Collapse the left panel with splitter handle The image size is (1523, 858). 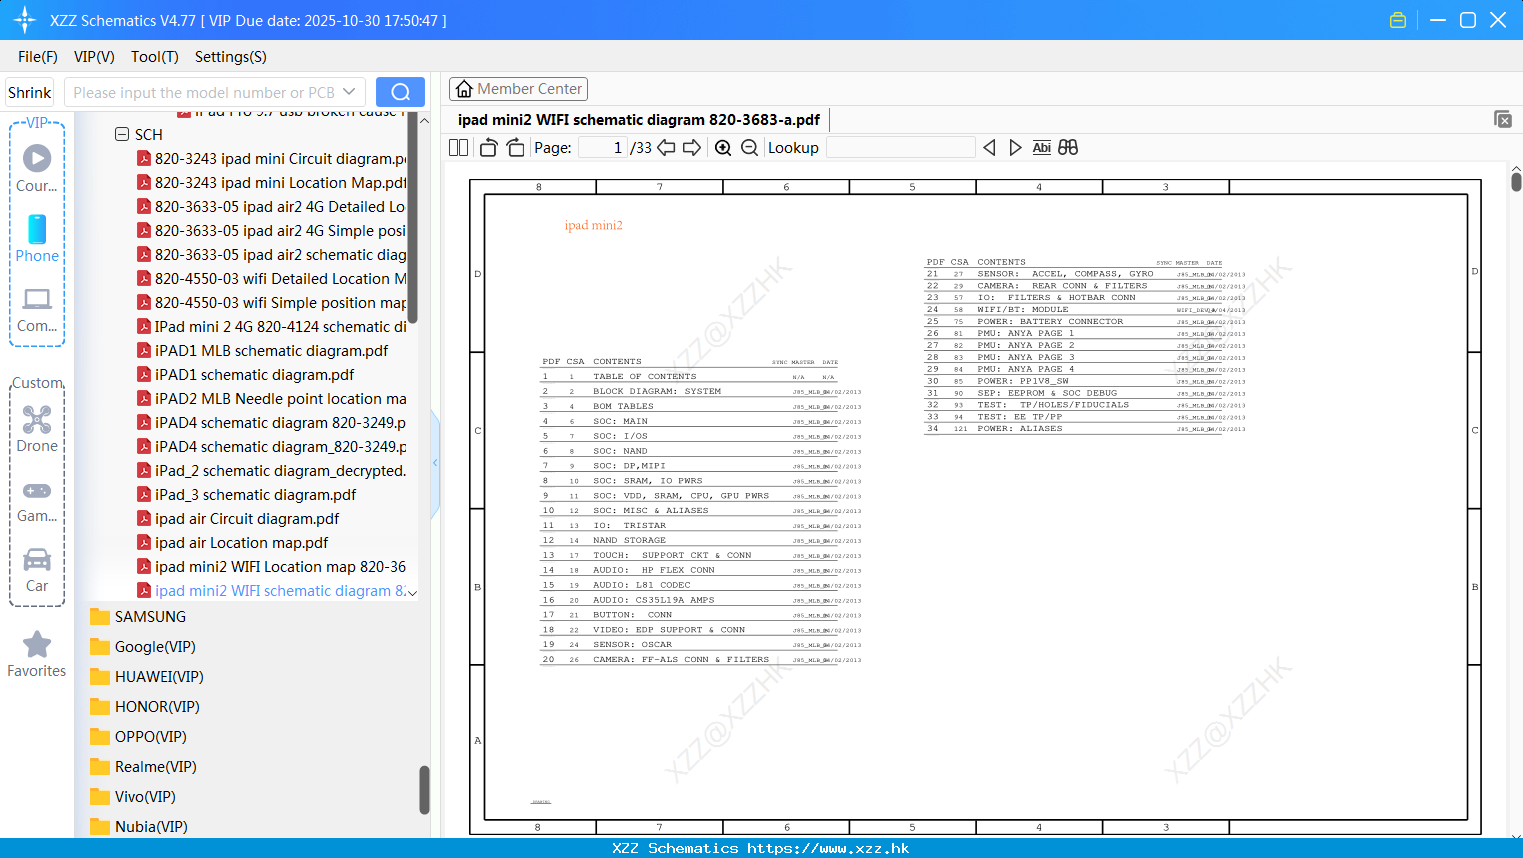tap(435, 462)
